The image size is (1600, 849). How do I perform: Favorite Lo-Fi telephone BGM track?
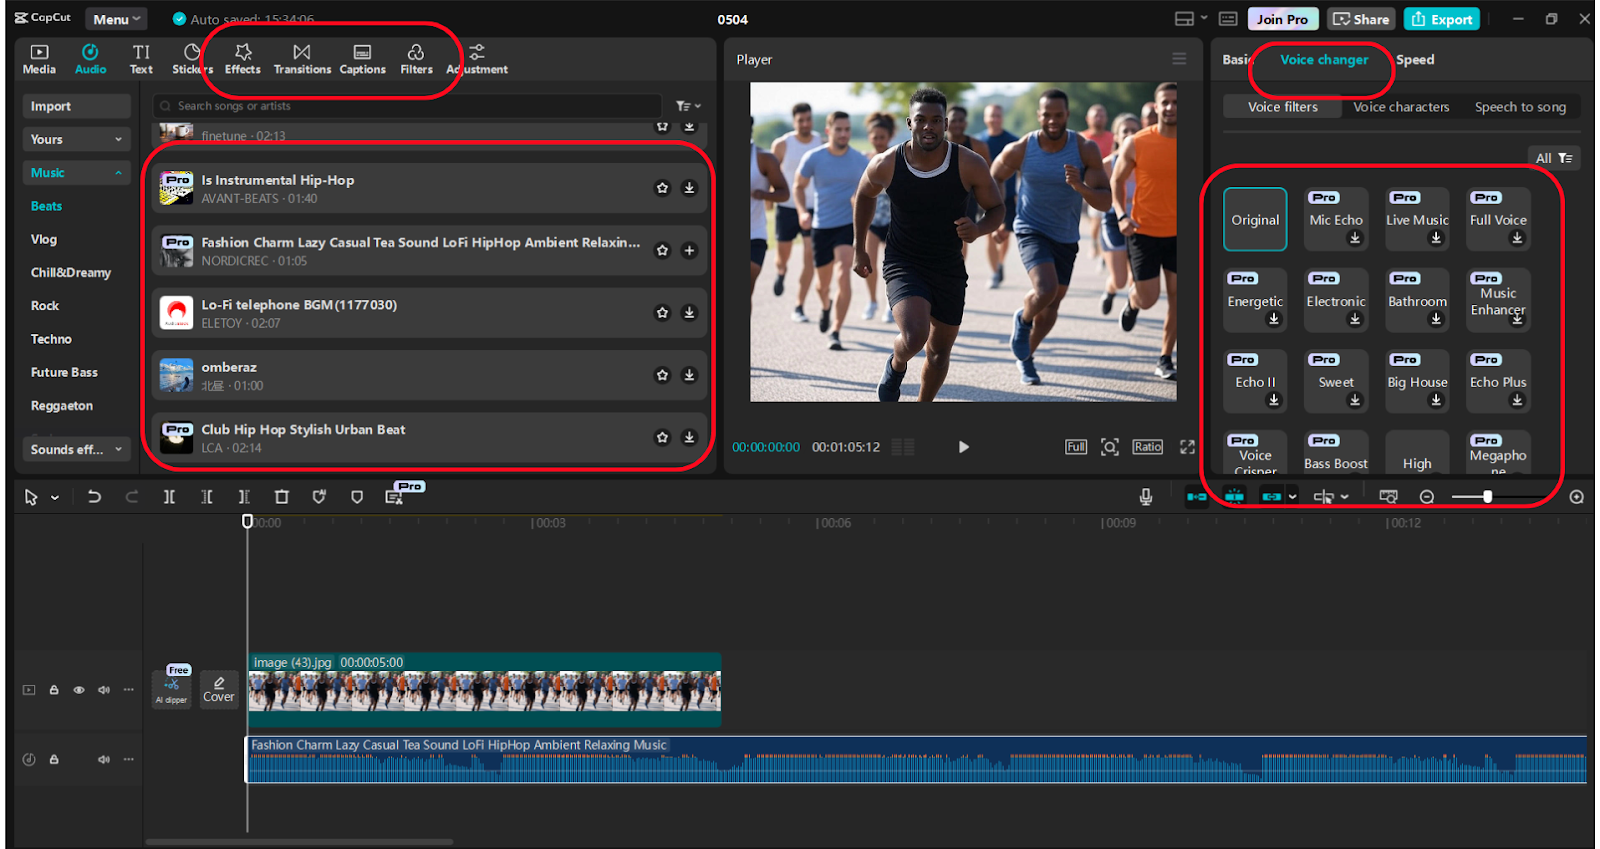[x=662, y=313]
